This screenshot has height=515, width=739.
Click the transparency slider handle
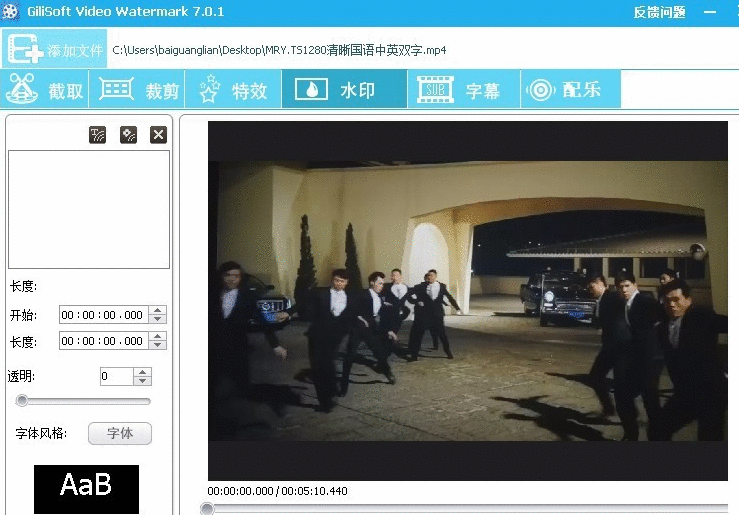22,401
